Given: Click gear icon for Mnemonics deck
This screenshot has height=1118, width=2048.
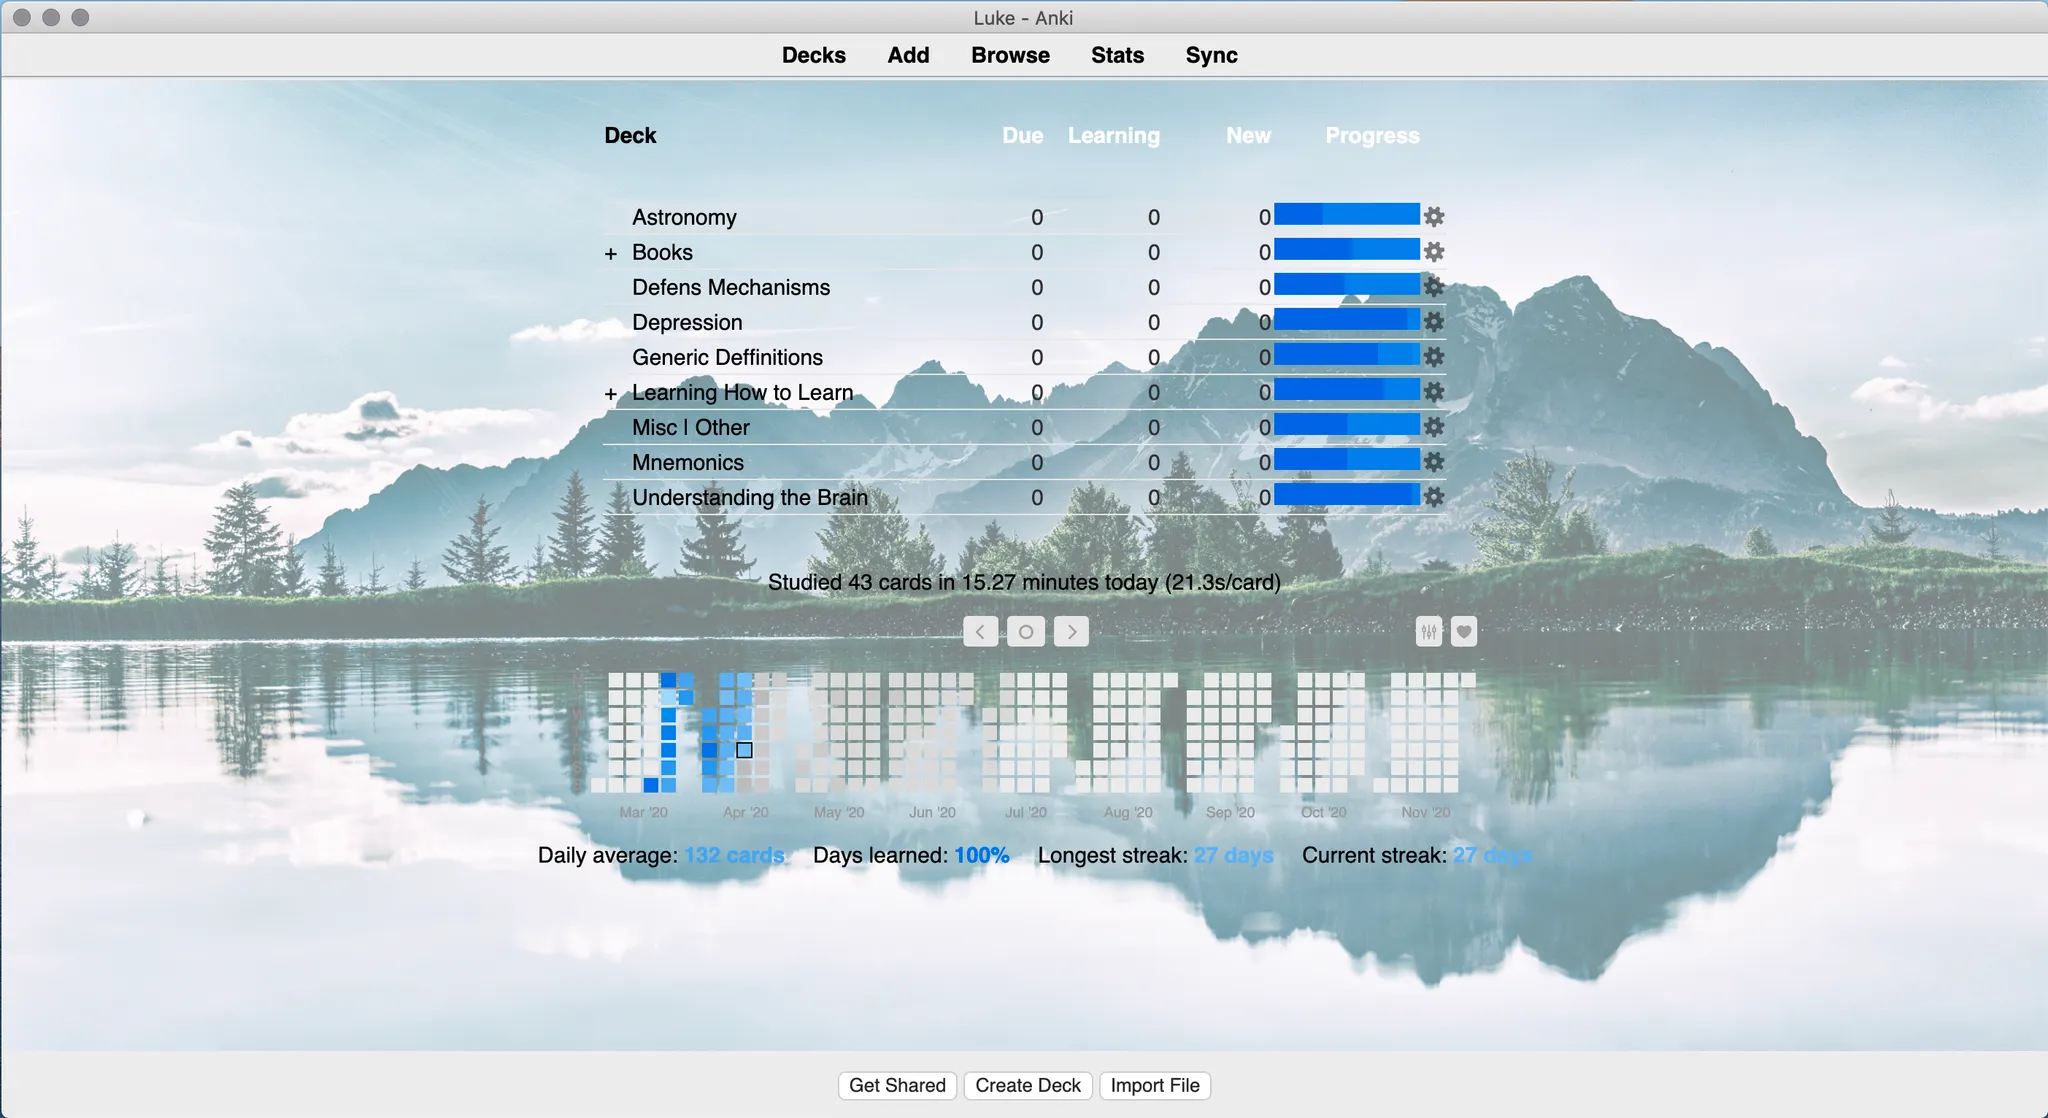Looking at the screenshot, I should point(1434,462).
